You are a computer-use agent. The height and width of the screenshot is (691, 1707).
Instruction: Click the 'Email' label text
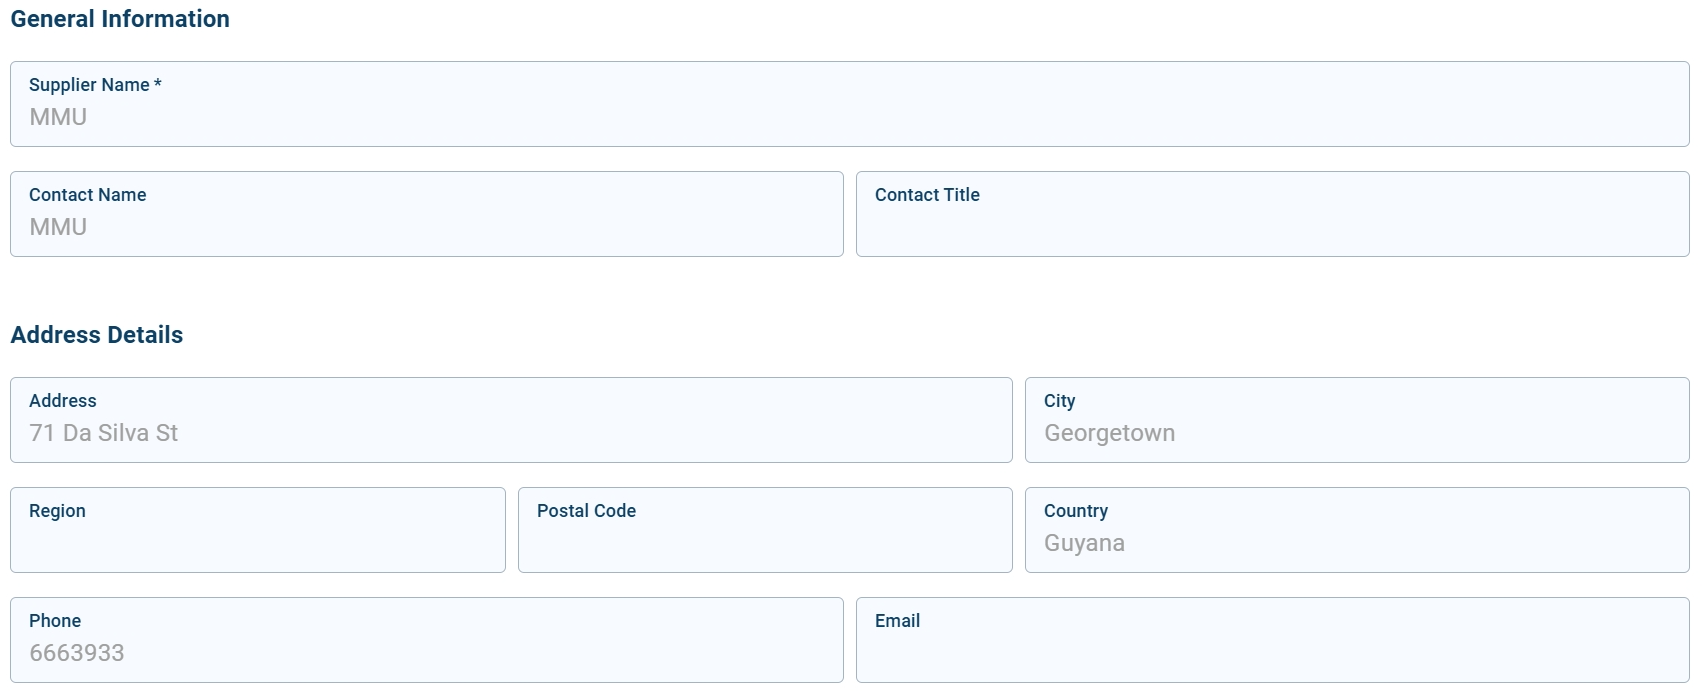pyautogui.click(x=897, y=621)
